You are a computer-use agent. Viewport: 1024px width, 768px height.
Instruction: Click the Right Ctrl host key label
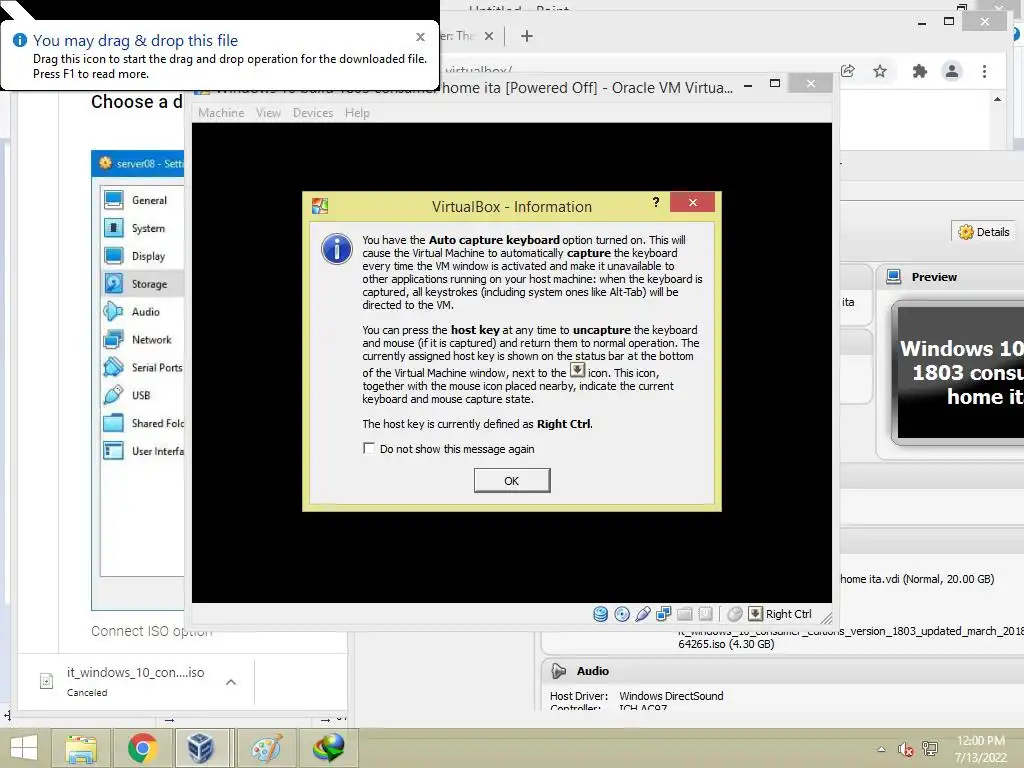[x=788, y=614]
